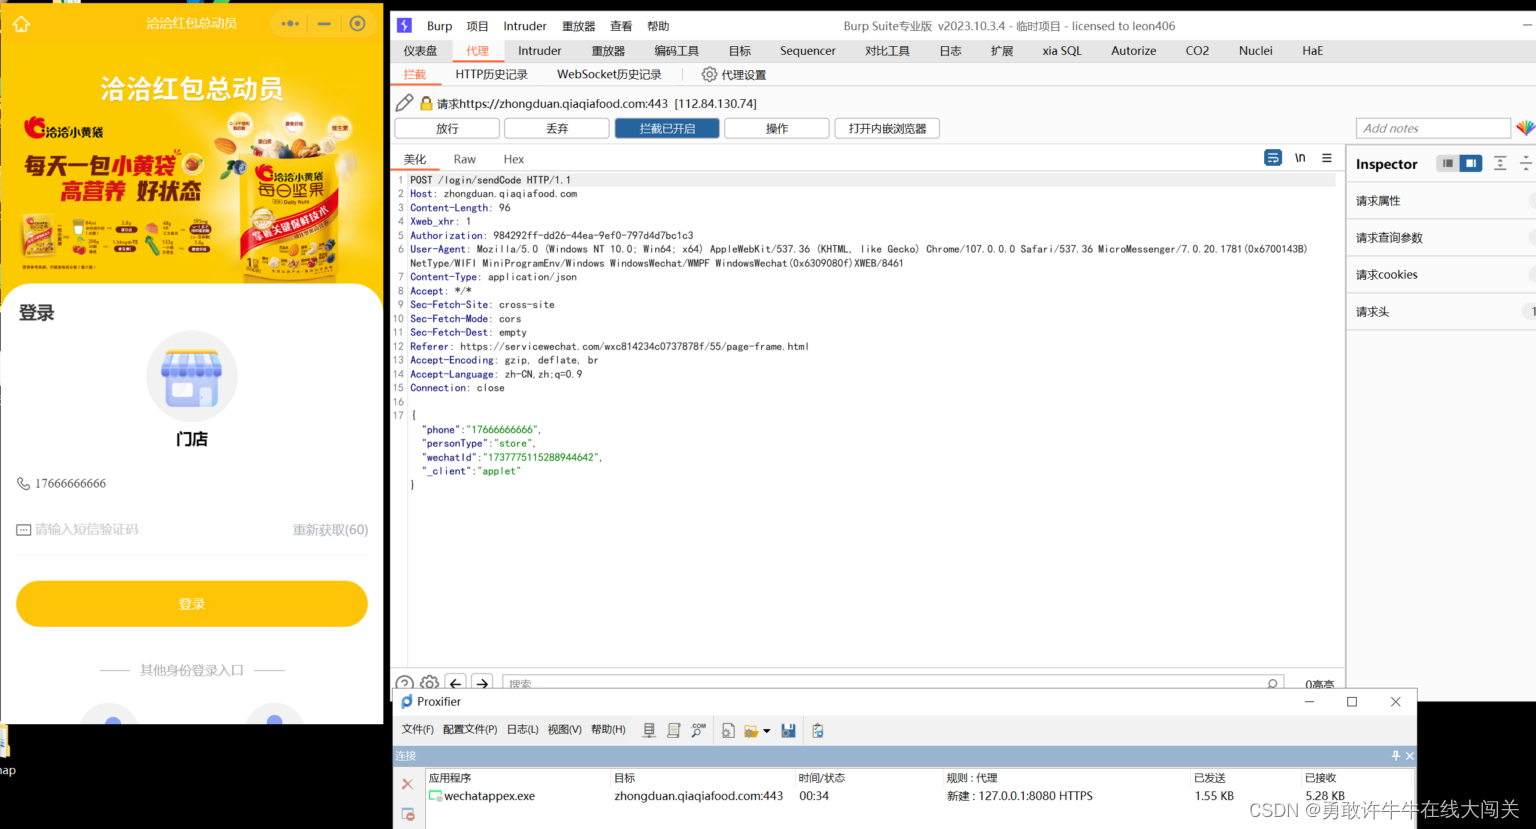The height and width of the screenshot is (829, 1536).
Task: Expand the 请求查询参数 Inspector section
Action: click(1441, 238)
